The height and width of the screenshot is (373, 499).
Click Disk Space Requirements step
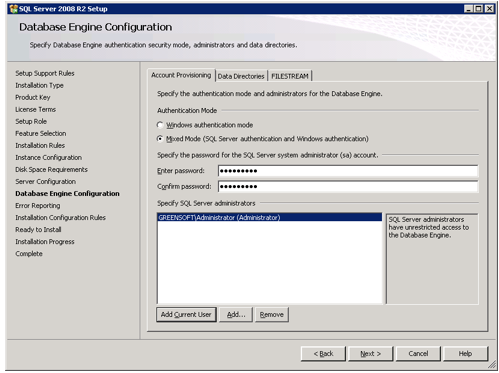tap(51, 169)
